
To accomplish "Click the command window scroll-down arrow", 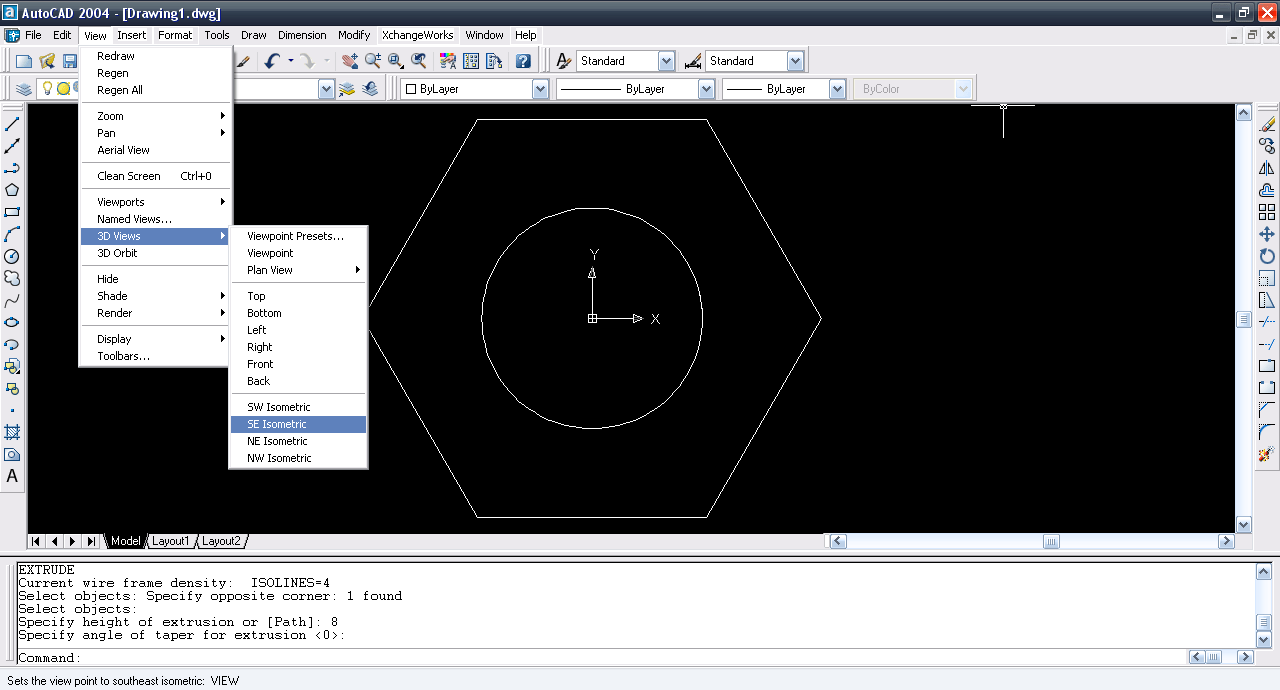I will pyautogui.click(x=1263, y=640).
